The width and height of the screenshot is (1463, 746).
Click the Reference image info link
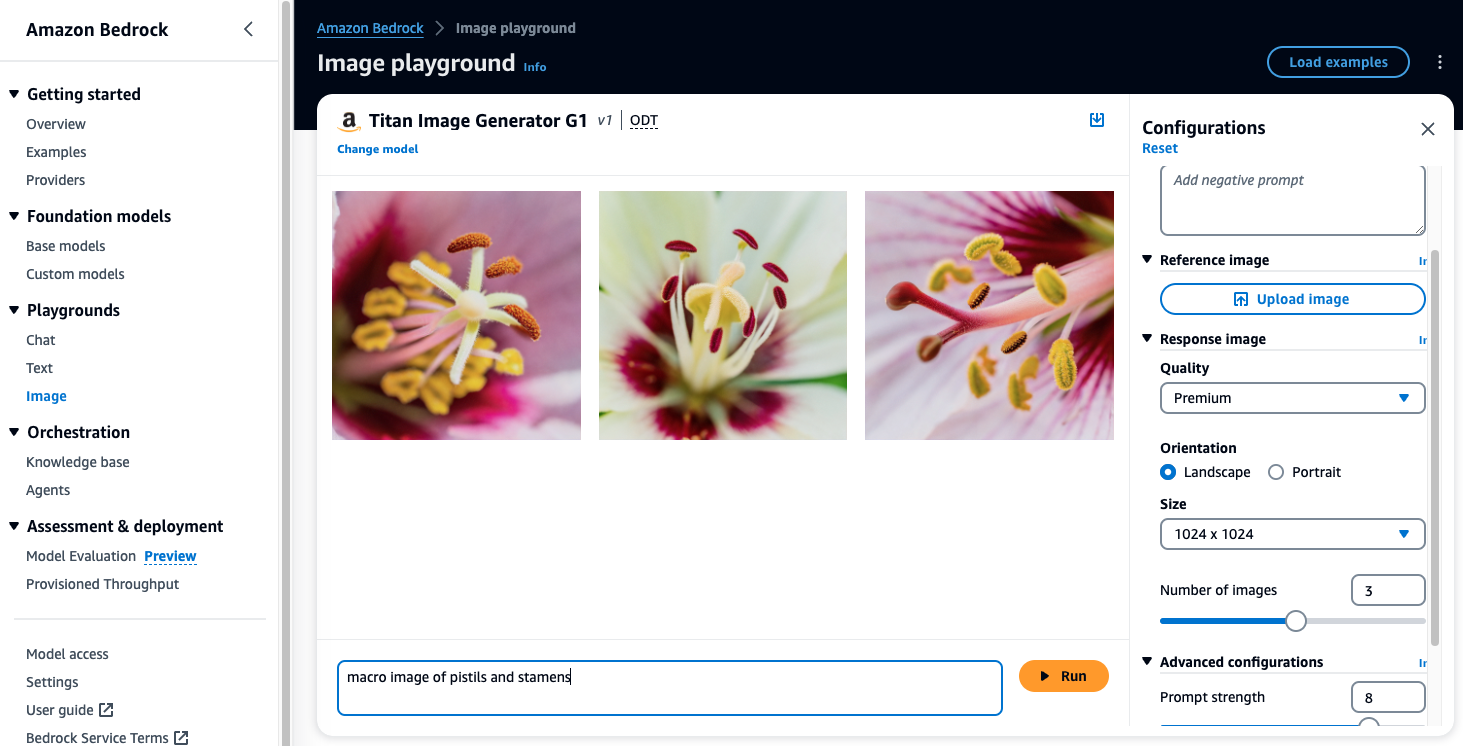pyautogui.click(x=1423, y=261)
